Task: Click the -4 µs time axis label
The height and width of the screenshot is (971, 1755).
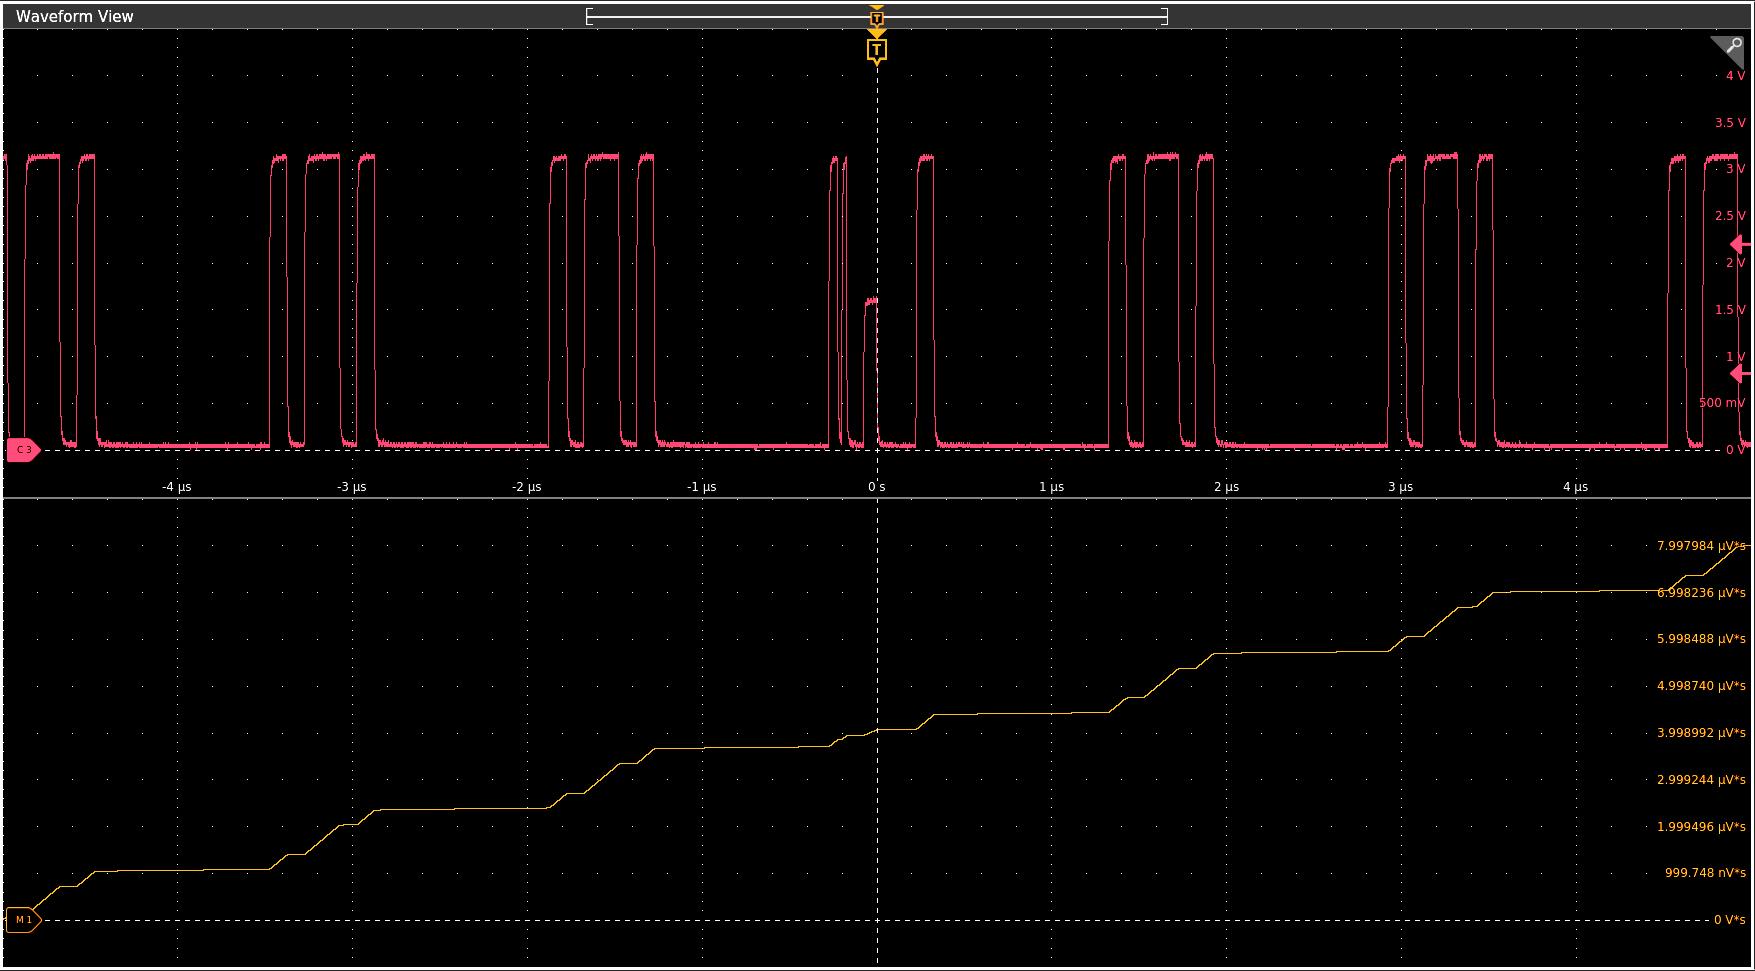Action: pos(177,487)
